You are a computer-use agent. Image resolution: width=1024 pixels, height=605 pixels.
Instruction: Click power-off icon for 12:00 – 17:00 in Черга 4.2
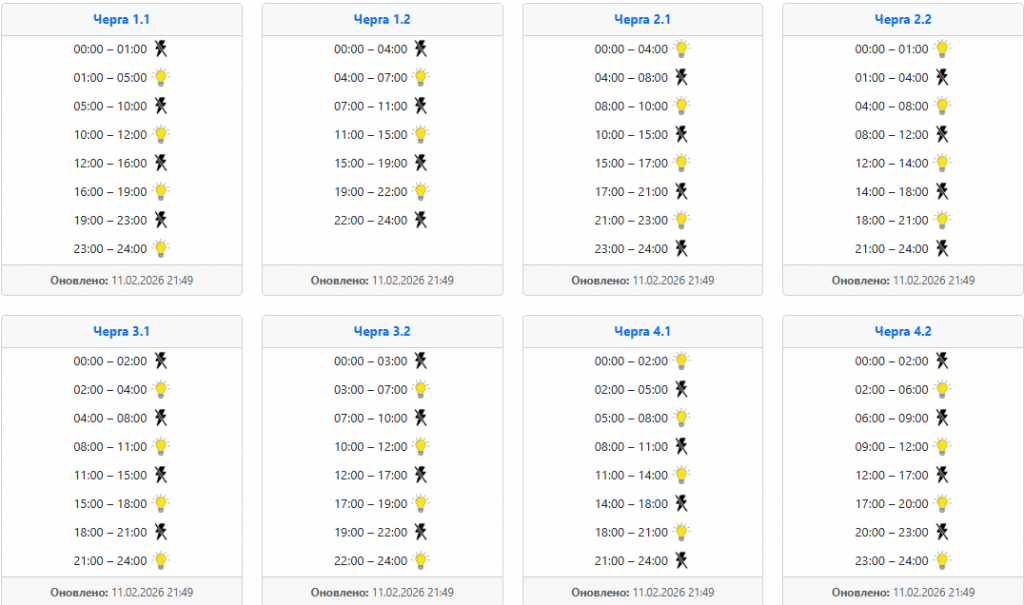pyautogui.click(x=942, y=475)
